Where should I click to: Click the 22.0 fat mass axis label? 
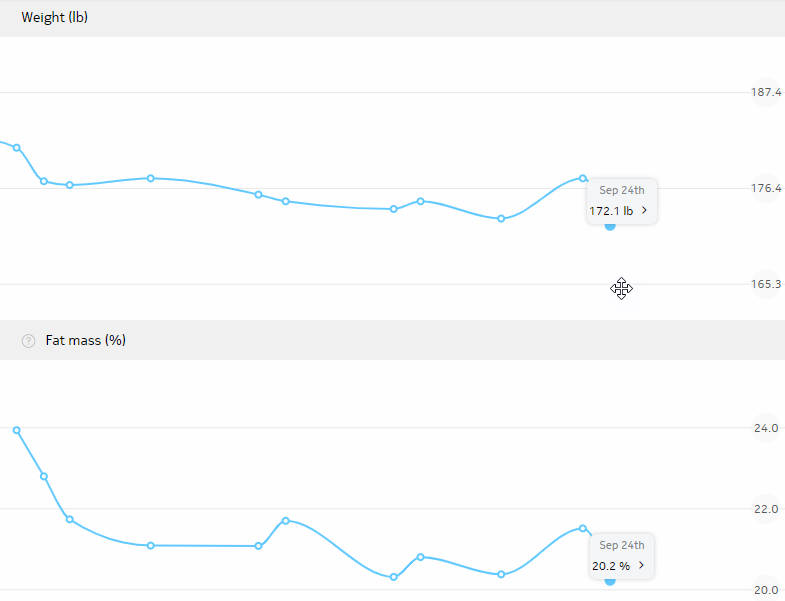(x=766, y=509)
